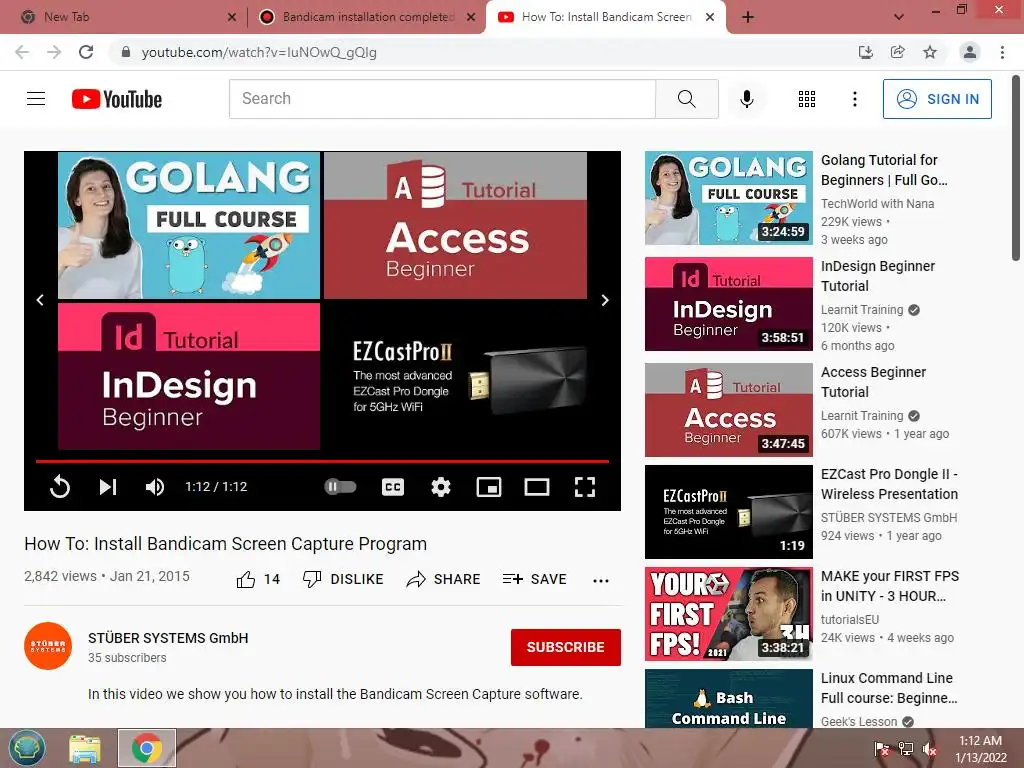Screen dimensions: 1024x768
Task: Click in the YouTube search field
Action: pos(442,99)
